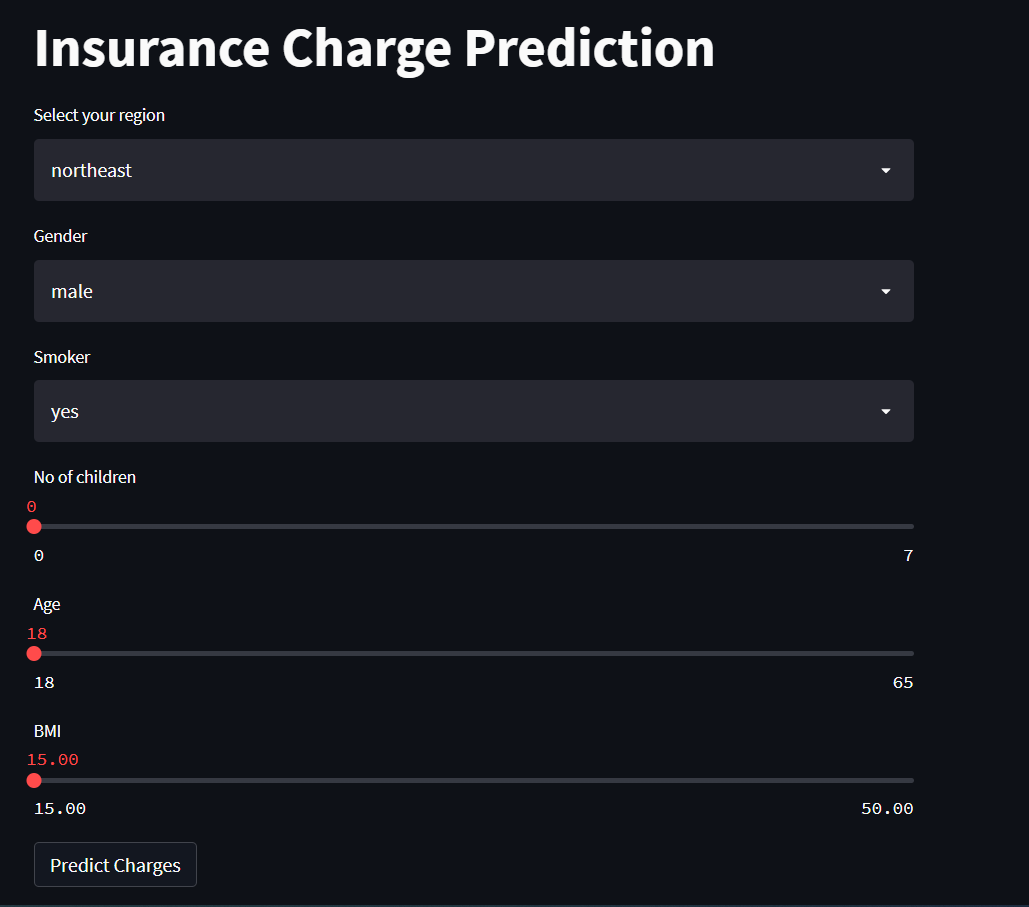Click the red '18' current age value
This screenshot has width=1029, height=907.
point(37,633)
